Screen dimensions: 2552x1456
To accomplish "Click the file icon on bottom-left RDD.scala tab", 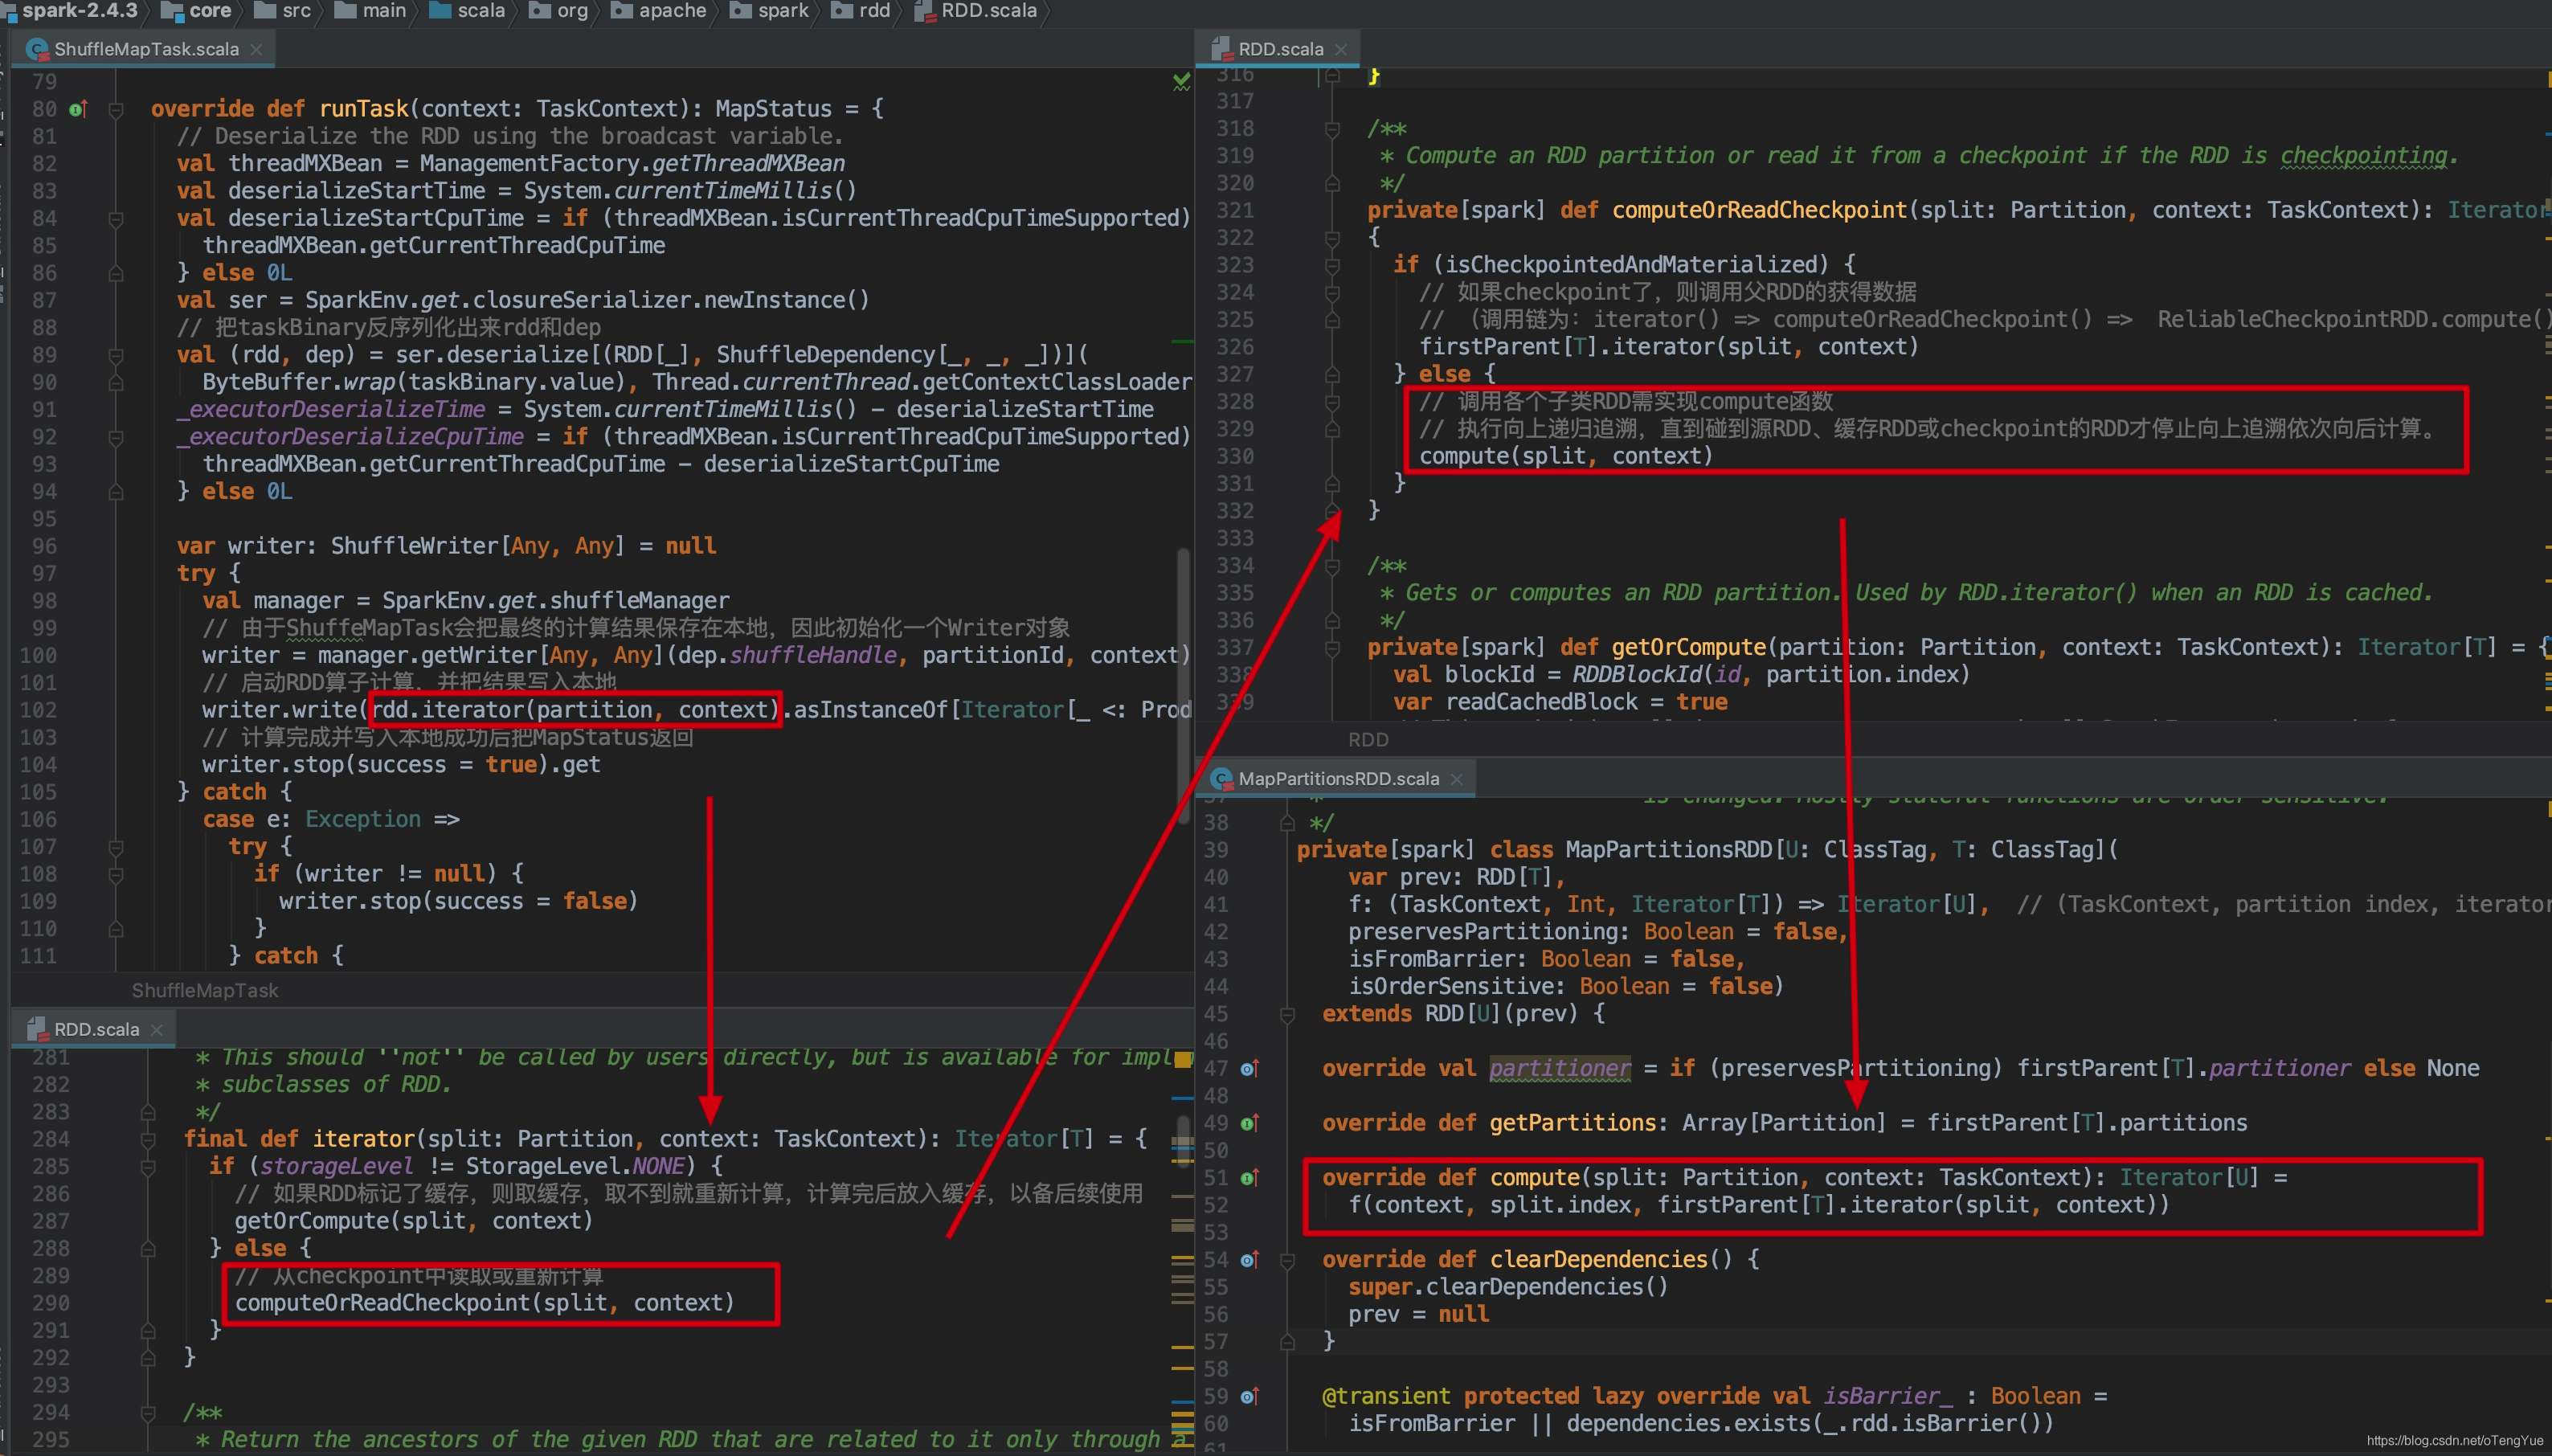I will point(37,1029).
